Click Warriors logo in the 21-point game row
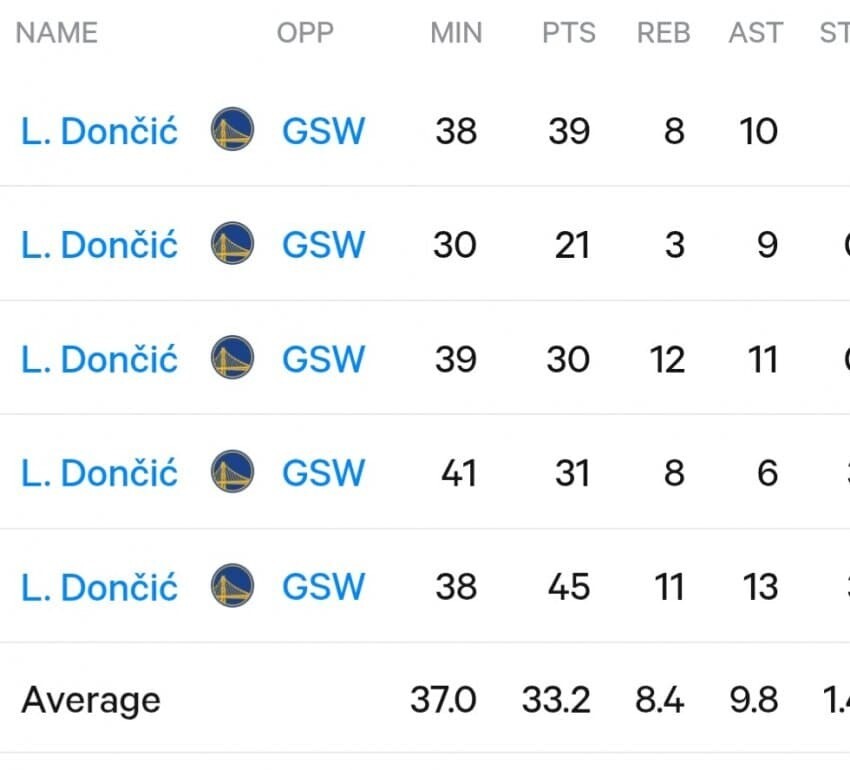 pos(233,244)
